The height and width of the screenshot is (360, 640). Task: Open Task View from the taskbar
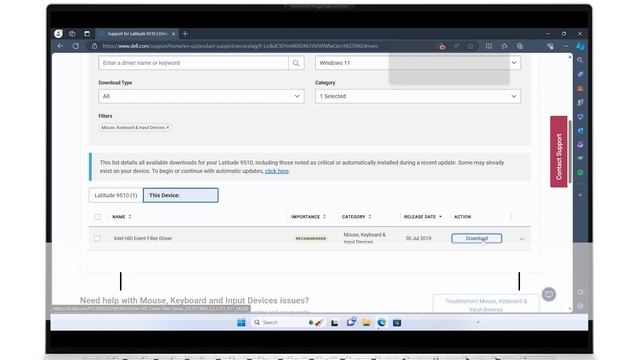pos(334,323)
